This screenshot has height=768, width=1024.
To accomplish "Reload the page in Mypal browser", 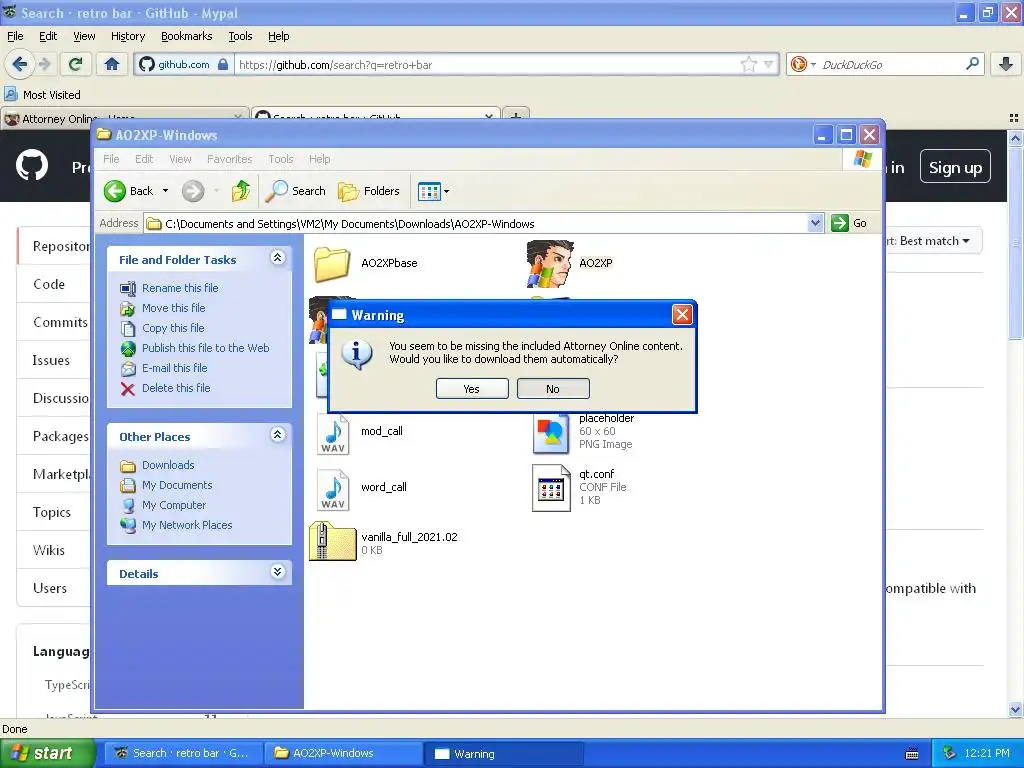I will tap(76, 64).
